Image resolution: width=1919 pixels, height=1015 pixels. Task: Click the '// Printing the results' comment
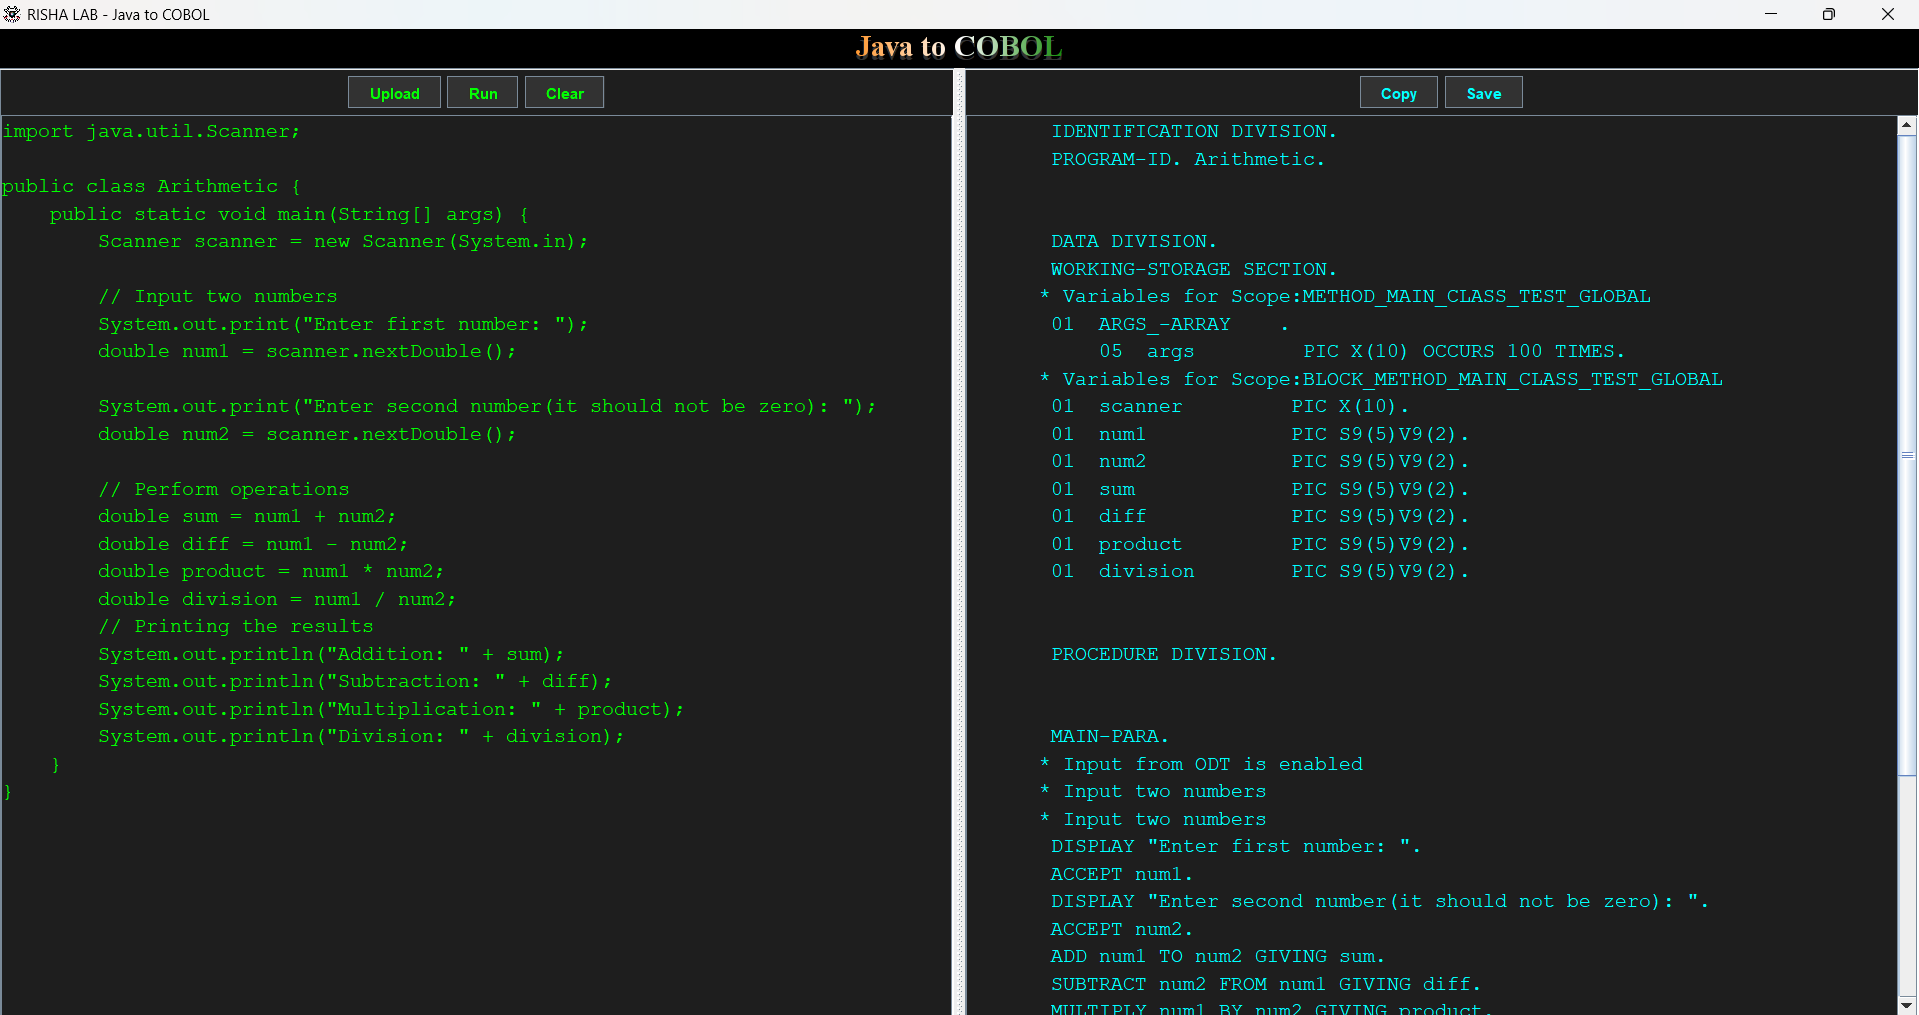235,626
